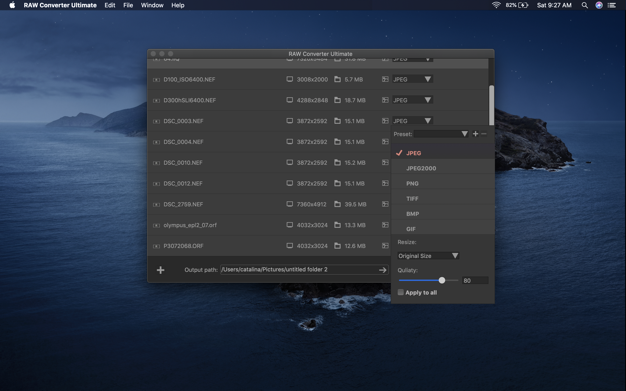Open the File menu

click(x=128, y=5)
